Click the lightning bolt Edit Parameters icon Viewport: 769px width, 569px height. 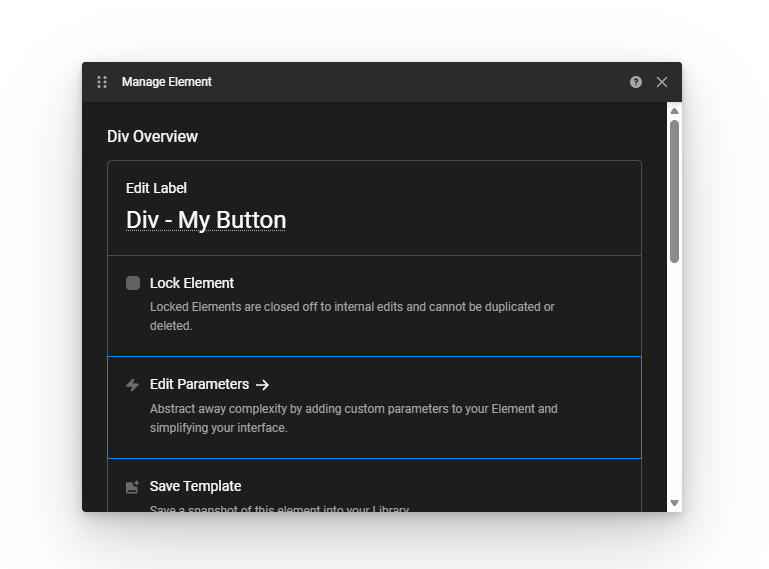(x=133, y=385)
